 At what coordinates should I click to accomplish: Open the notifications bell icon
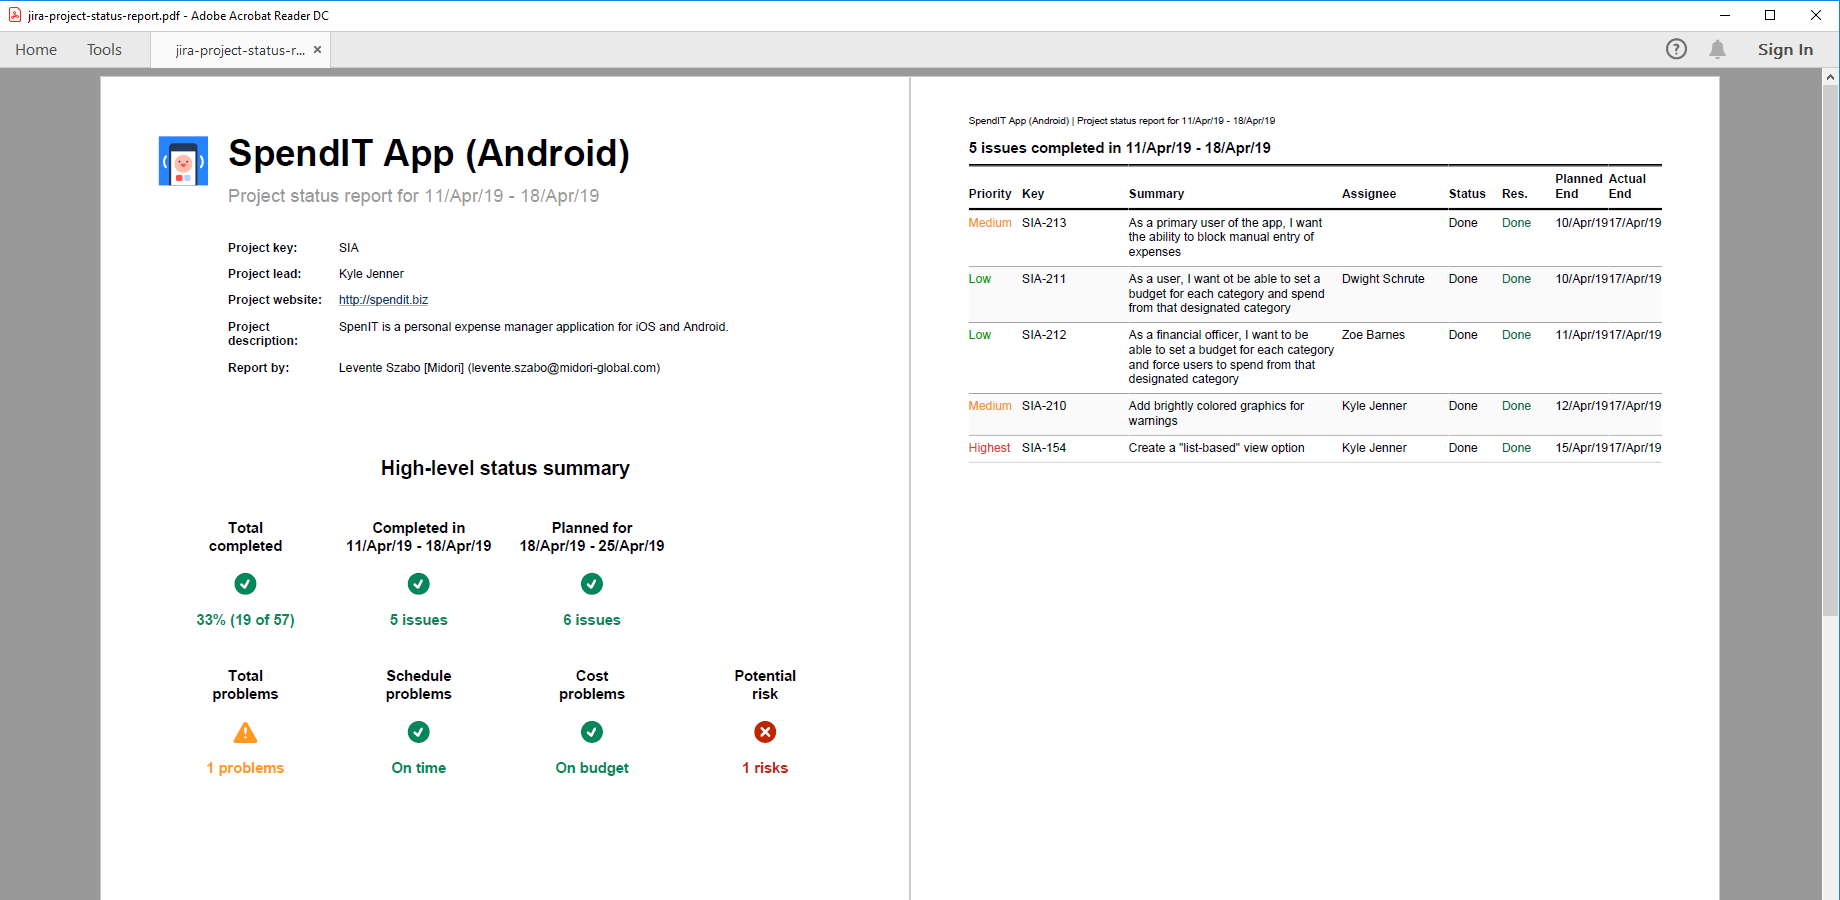point(1717,49)
